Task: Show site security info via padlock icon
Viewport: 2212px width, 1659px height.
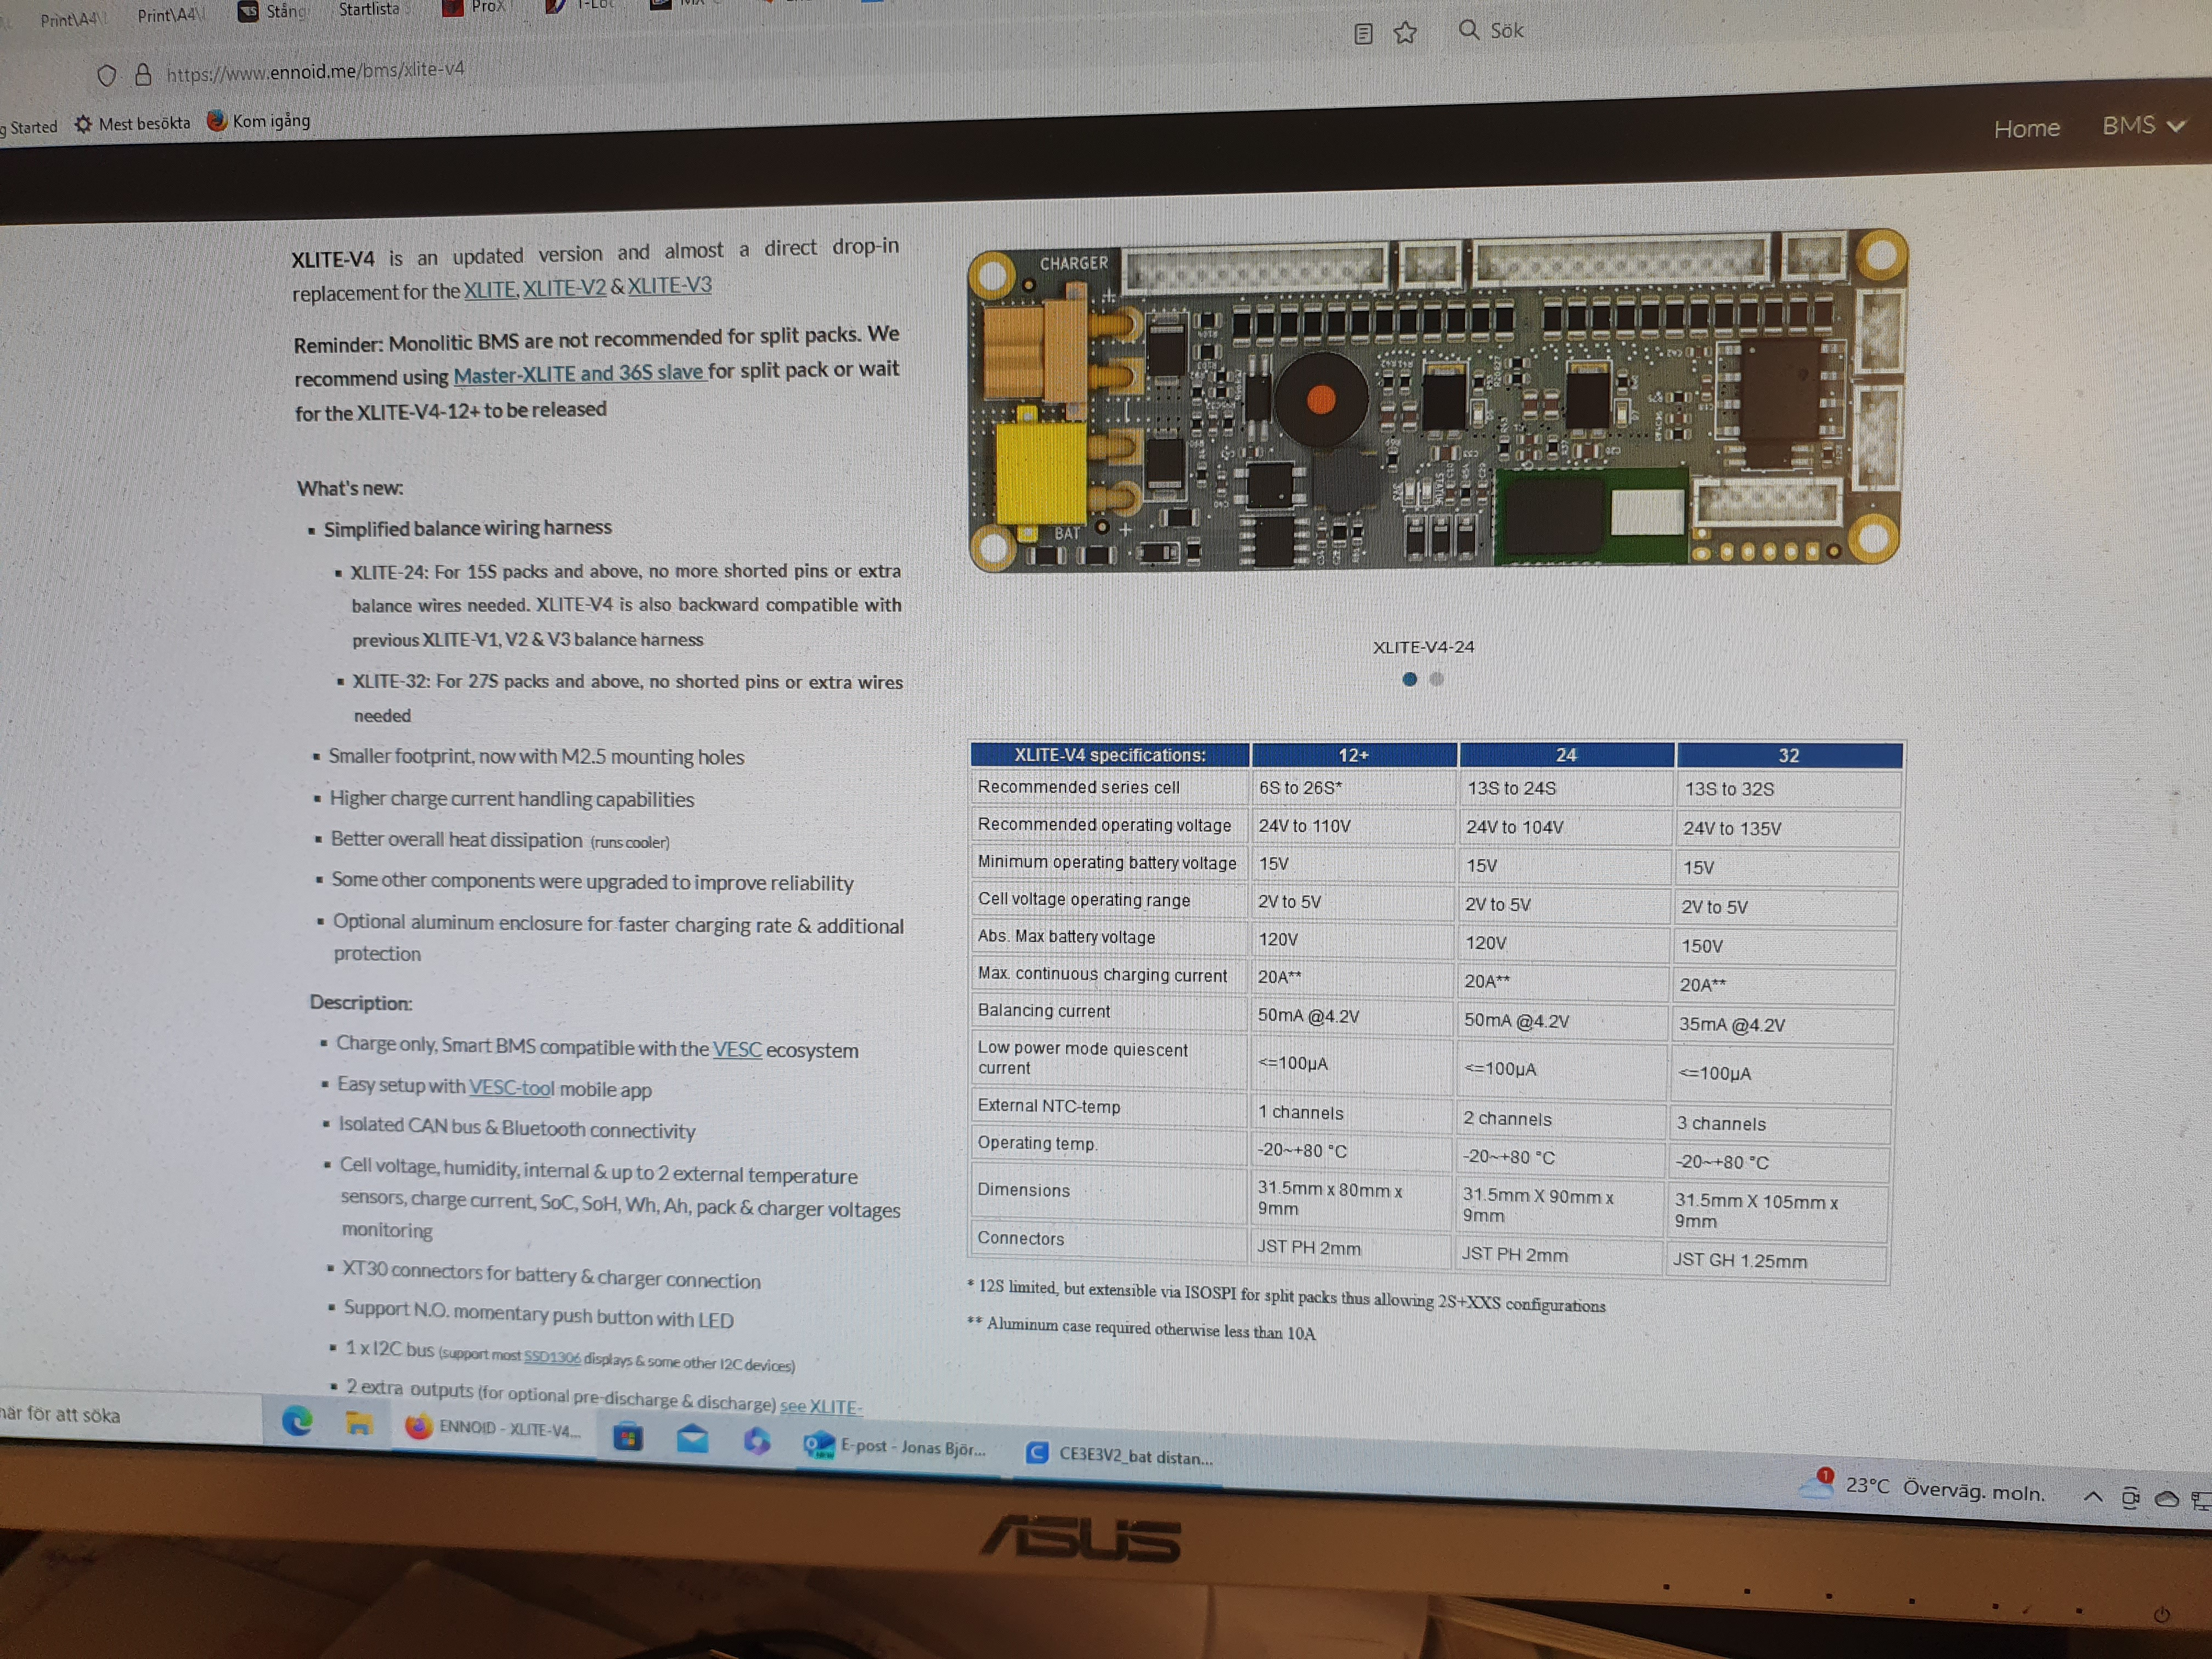Action: [x=143, y=75]
